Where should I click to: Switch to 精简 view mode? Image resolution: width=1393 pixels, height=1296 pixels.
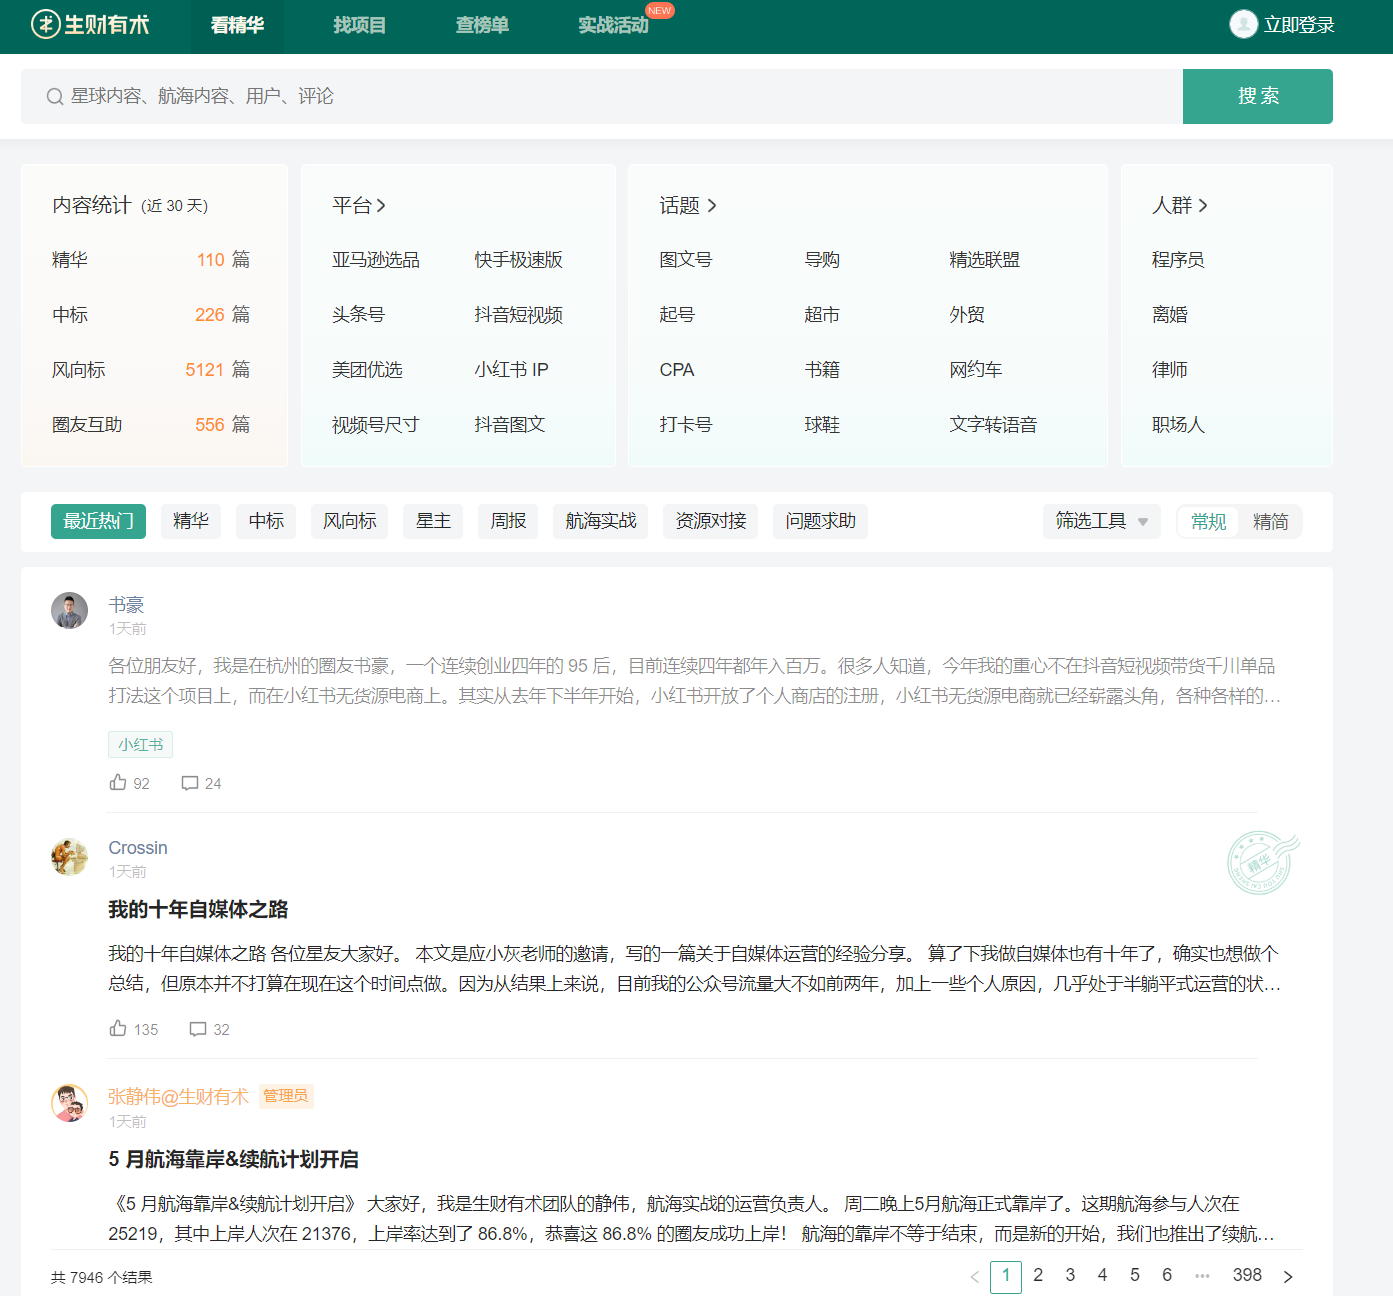[x=1271, y=521]
